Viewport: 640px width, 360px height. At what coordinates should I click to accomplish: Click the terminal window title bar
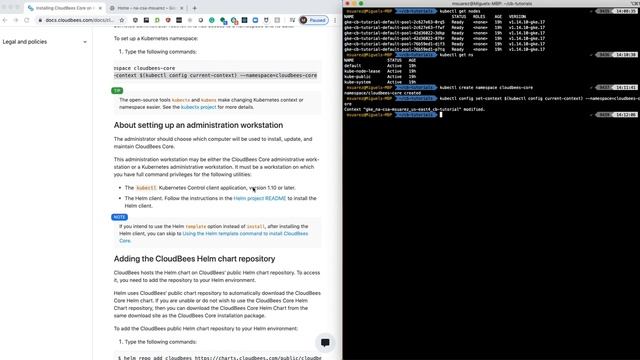[491, 3]
